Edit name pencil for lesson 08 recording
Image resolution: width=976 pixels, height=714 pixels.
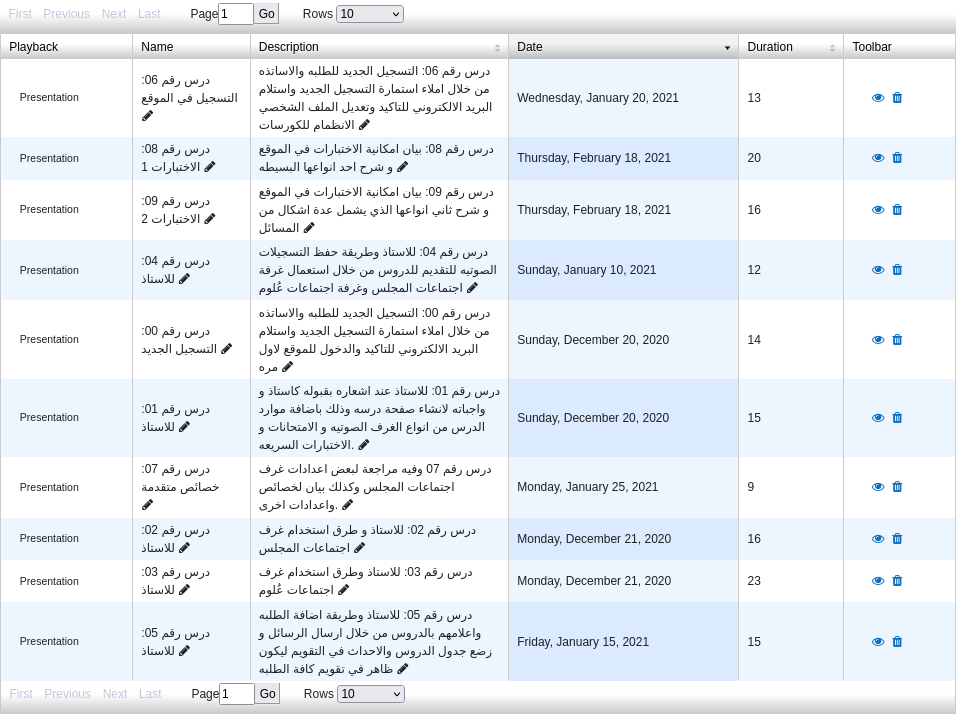210,167
